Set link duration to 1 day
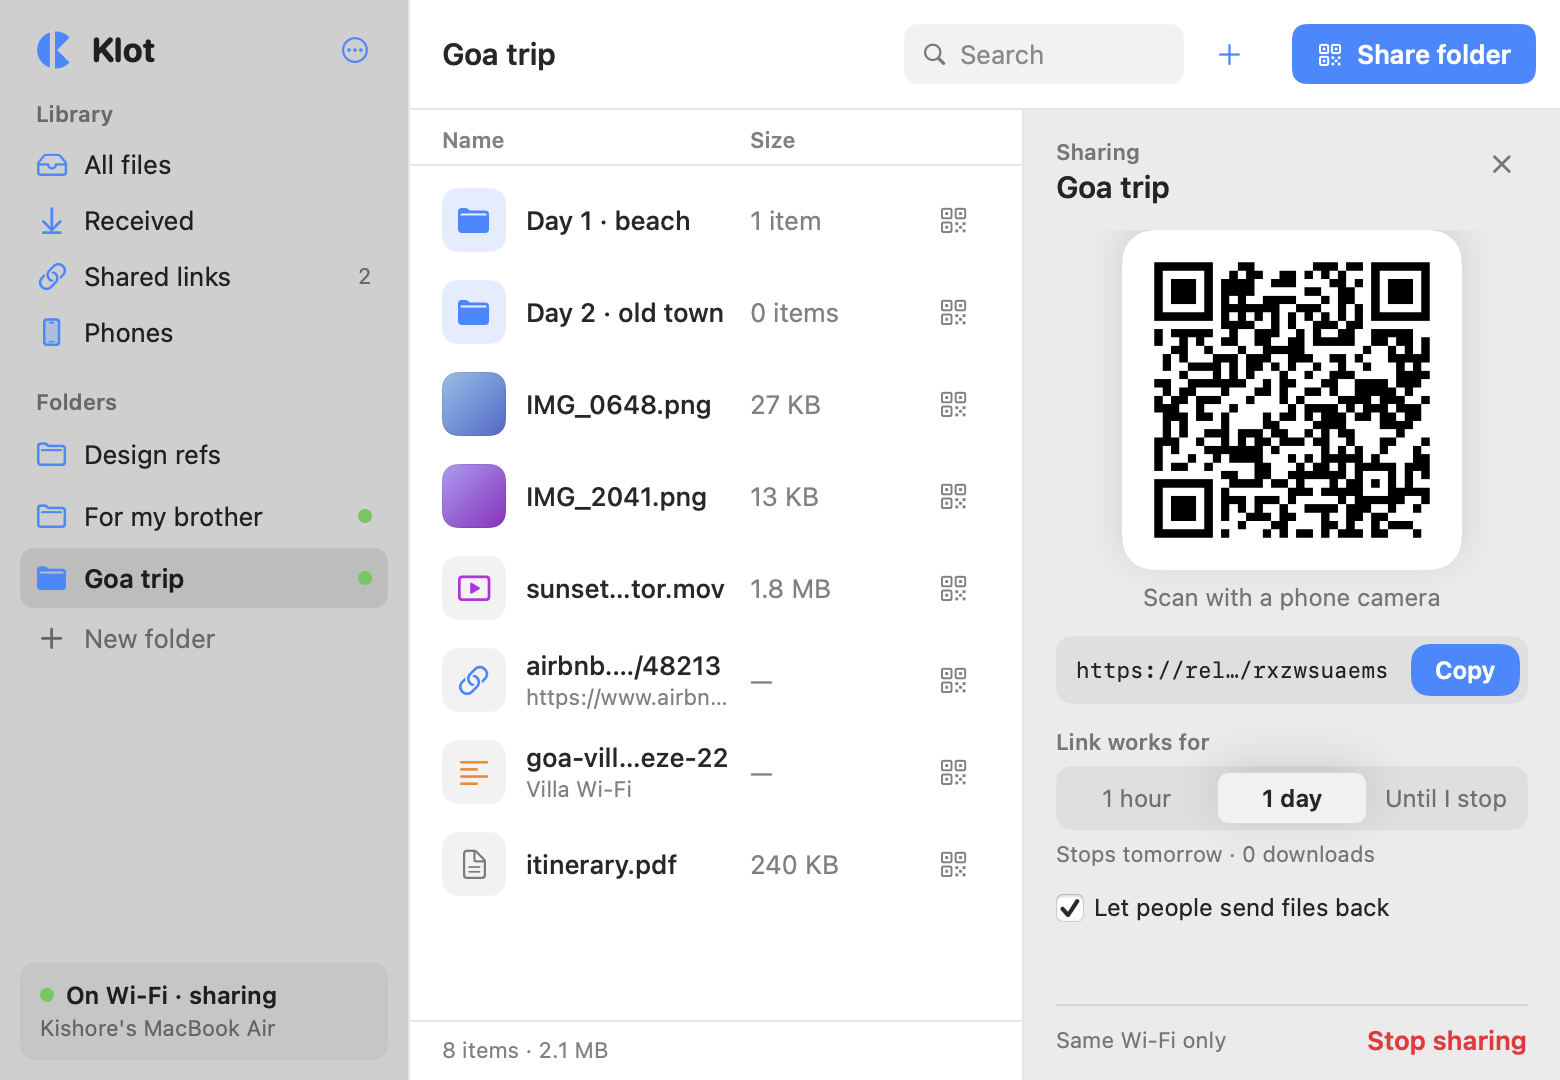This screenshot has height=1080, width=1560. [x=1292, y=798]
